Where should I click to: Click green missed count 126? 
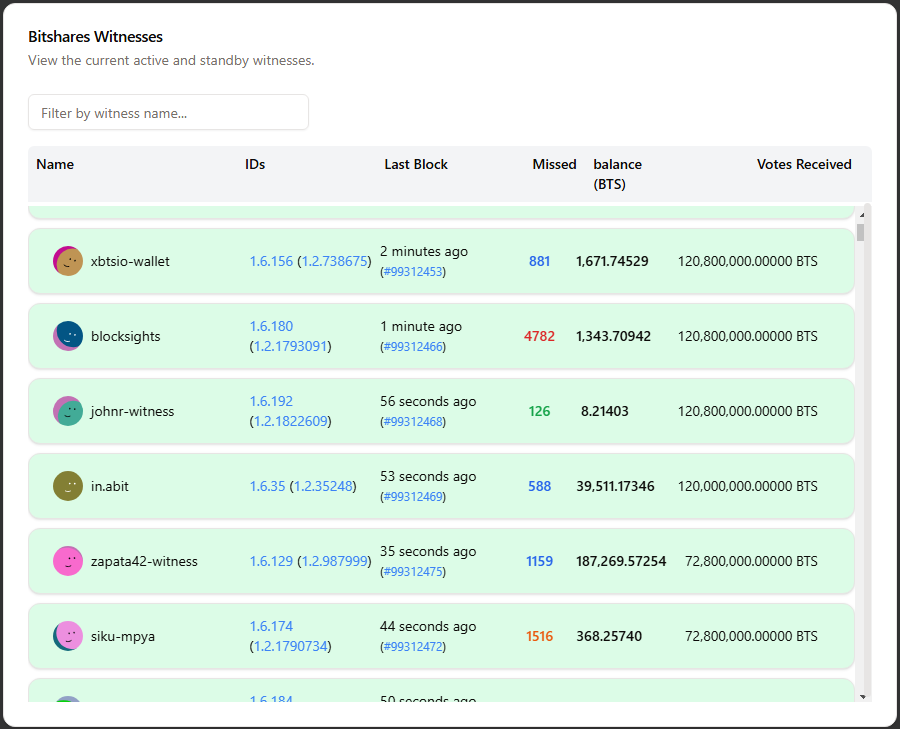[539, 411]
